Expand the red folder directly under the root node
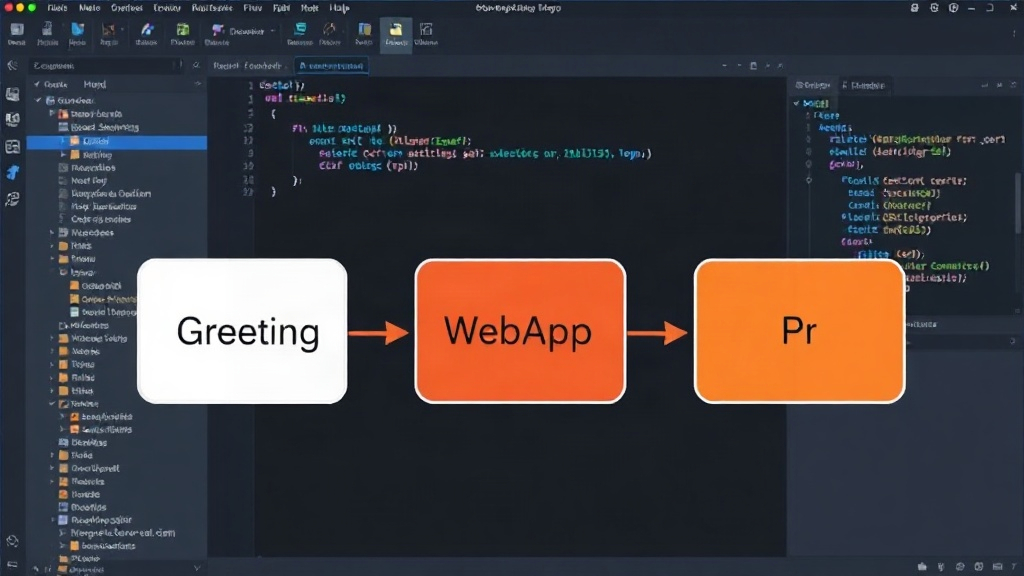This screenshot has height=576, width=1024. tap(52, 114)
